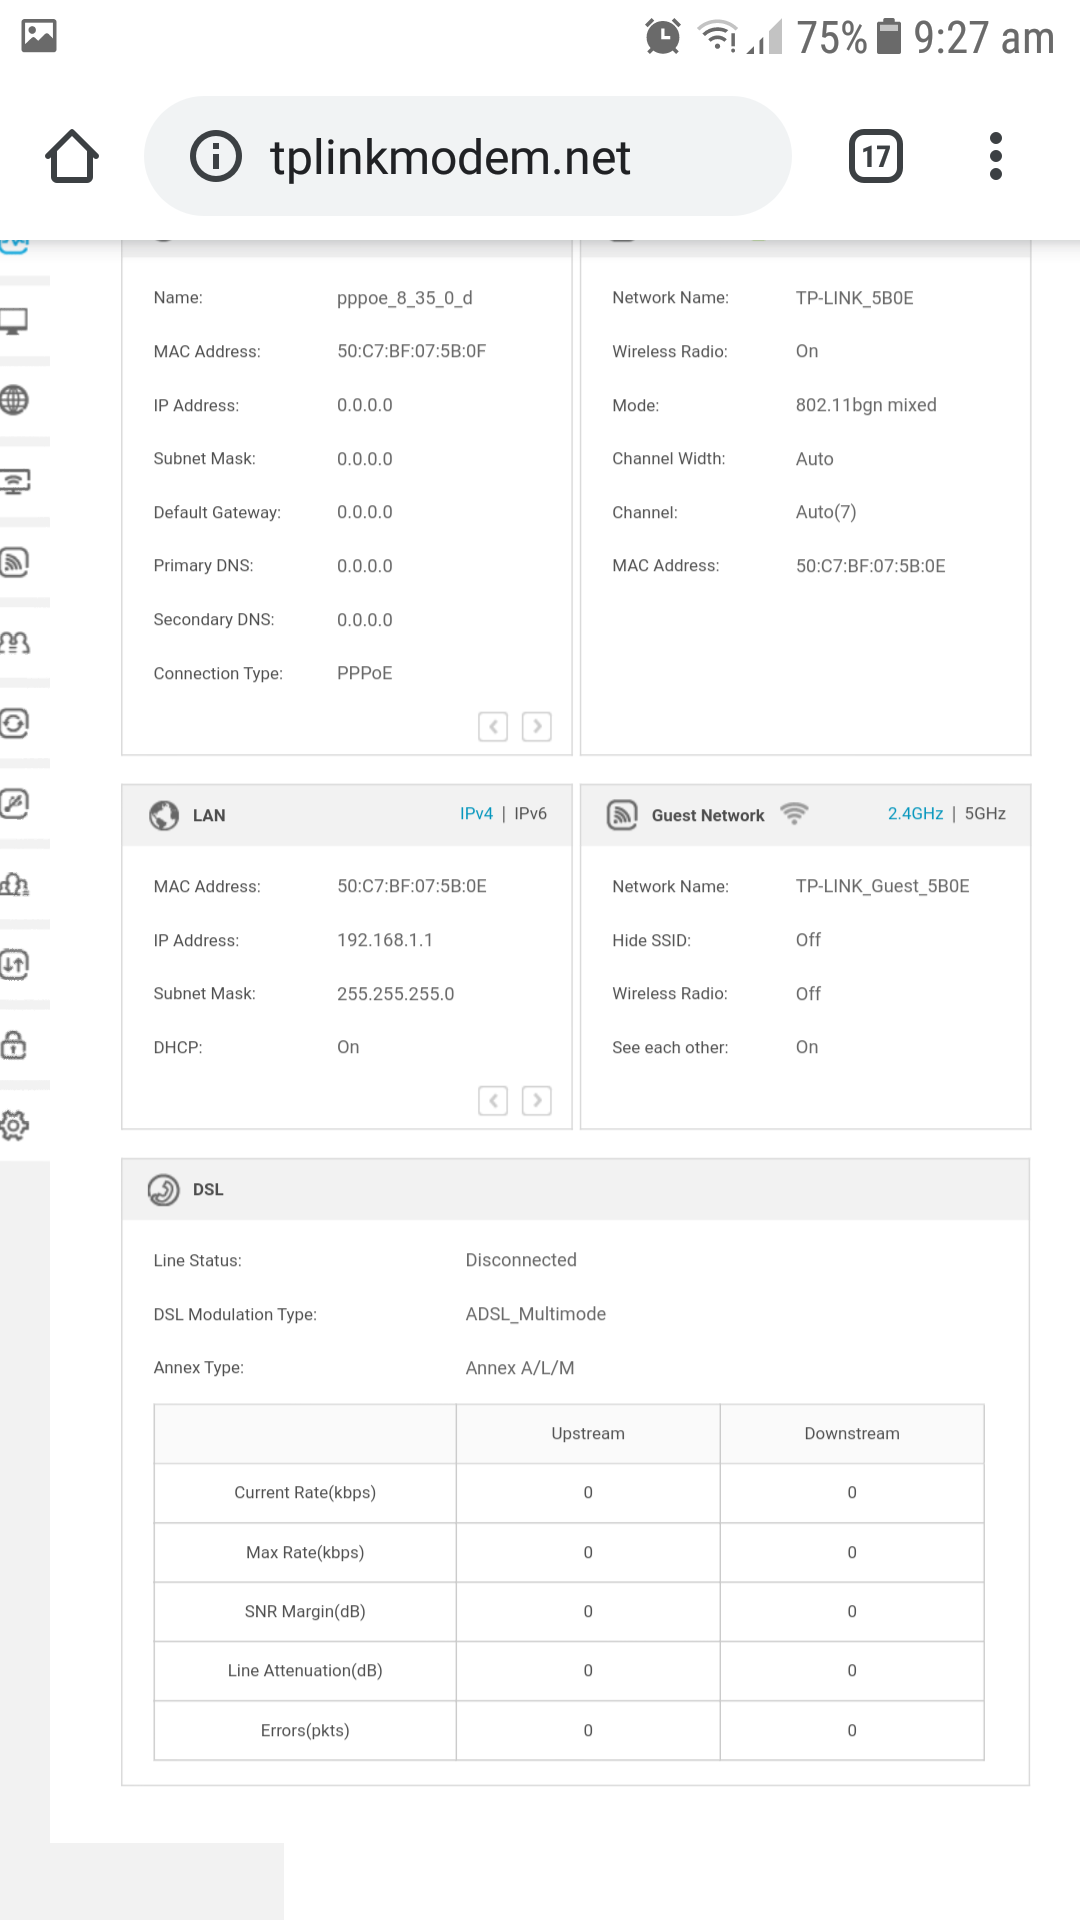Open the circular sync arrows sidebar icon

click(x=14, y=723)
